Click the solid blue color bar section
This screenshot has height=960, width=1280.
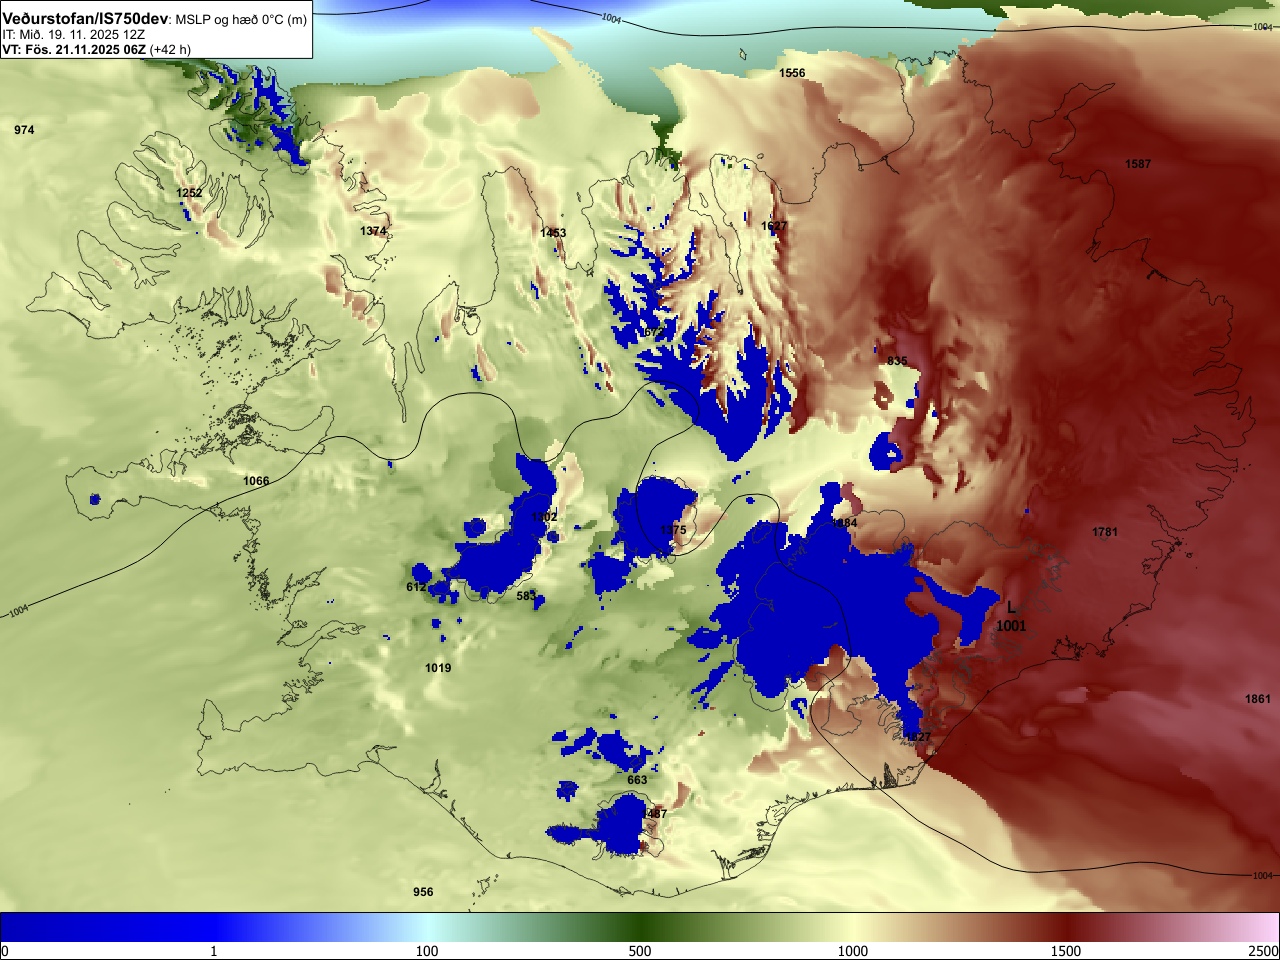click(107, 927)
